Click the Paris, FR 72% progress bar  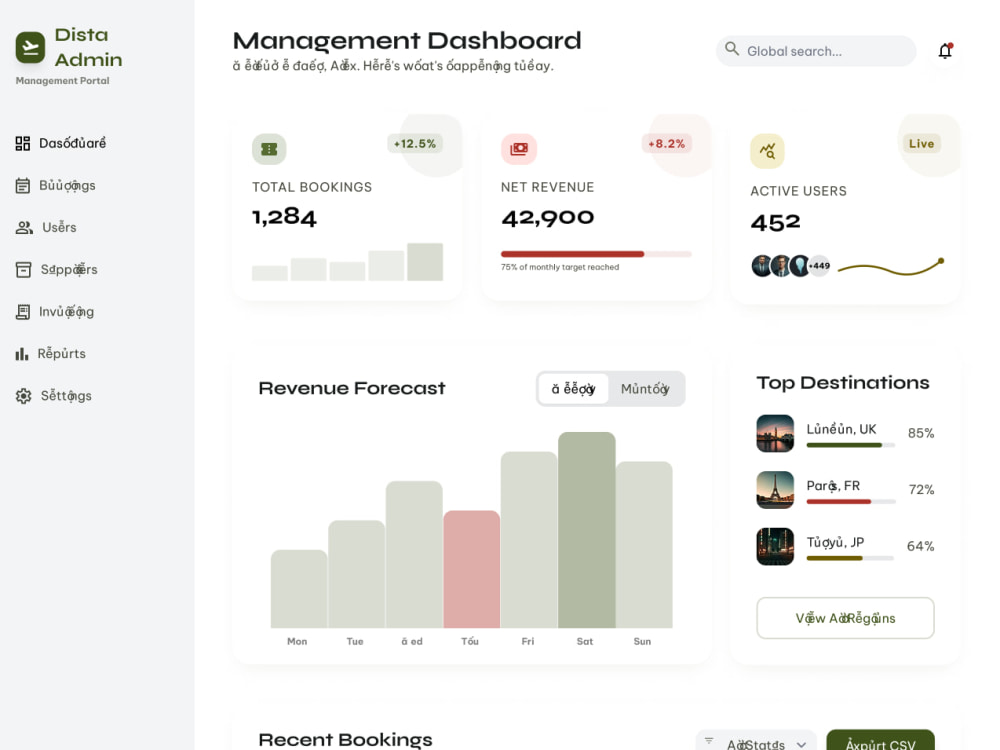coord(850,502)
